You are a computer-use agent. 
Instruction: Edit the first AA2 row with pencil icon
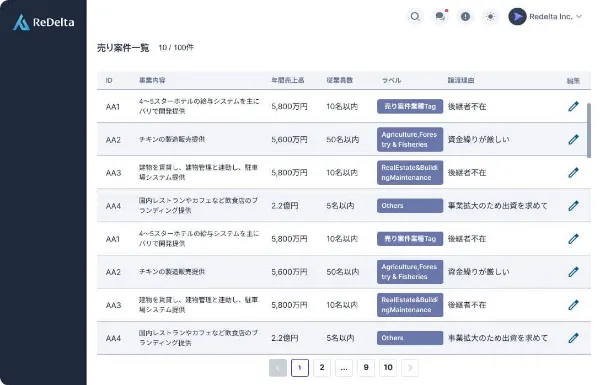coord(573,139)
